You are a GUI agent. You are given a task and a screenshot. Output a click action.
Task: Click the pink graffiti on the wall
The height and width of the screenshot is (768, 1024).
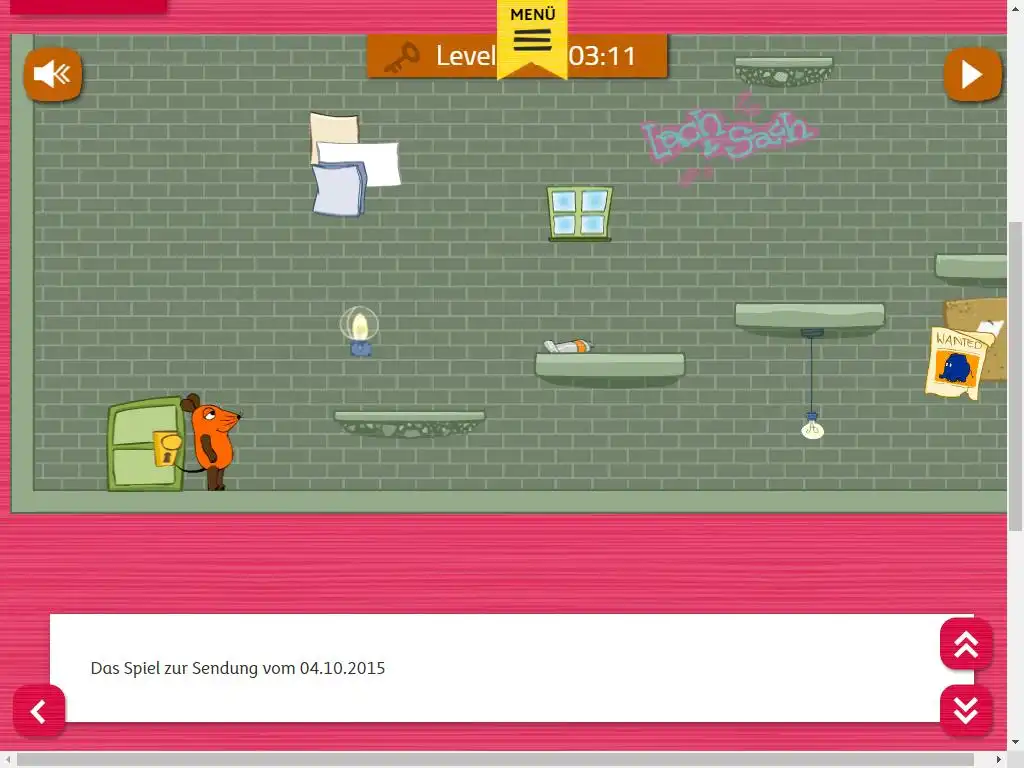click(728, 138)
